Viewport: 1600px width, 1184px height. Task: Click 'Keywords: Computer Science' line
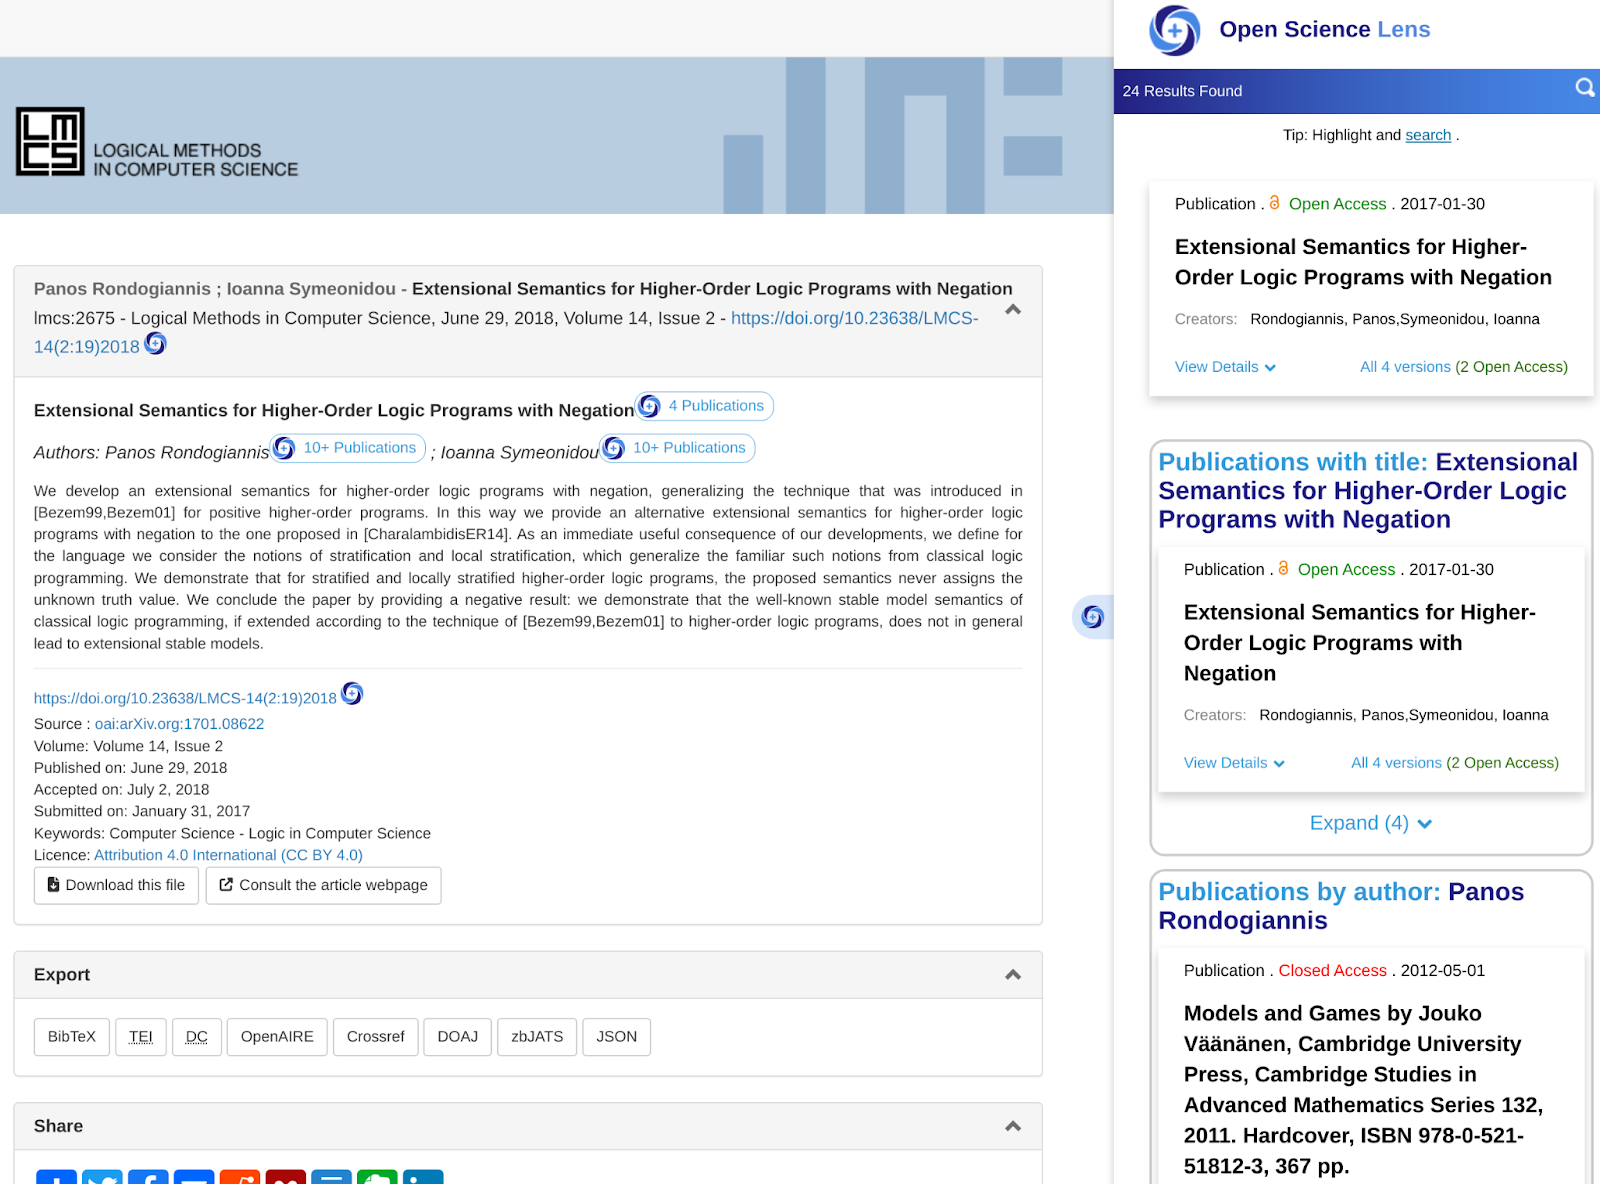[x=232, y=833]
